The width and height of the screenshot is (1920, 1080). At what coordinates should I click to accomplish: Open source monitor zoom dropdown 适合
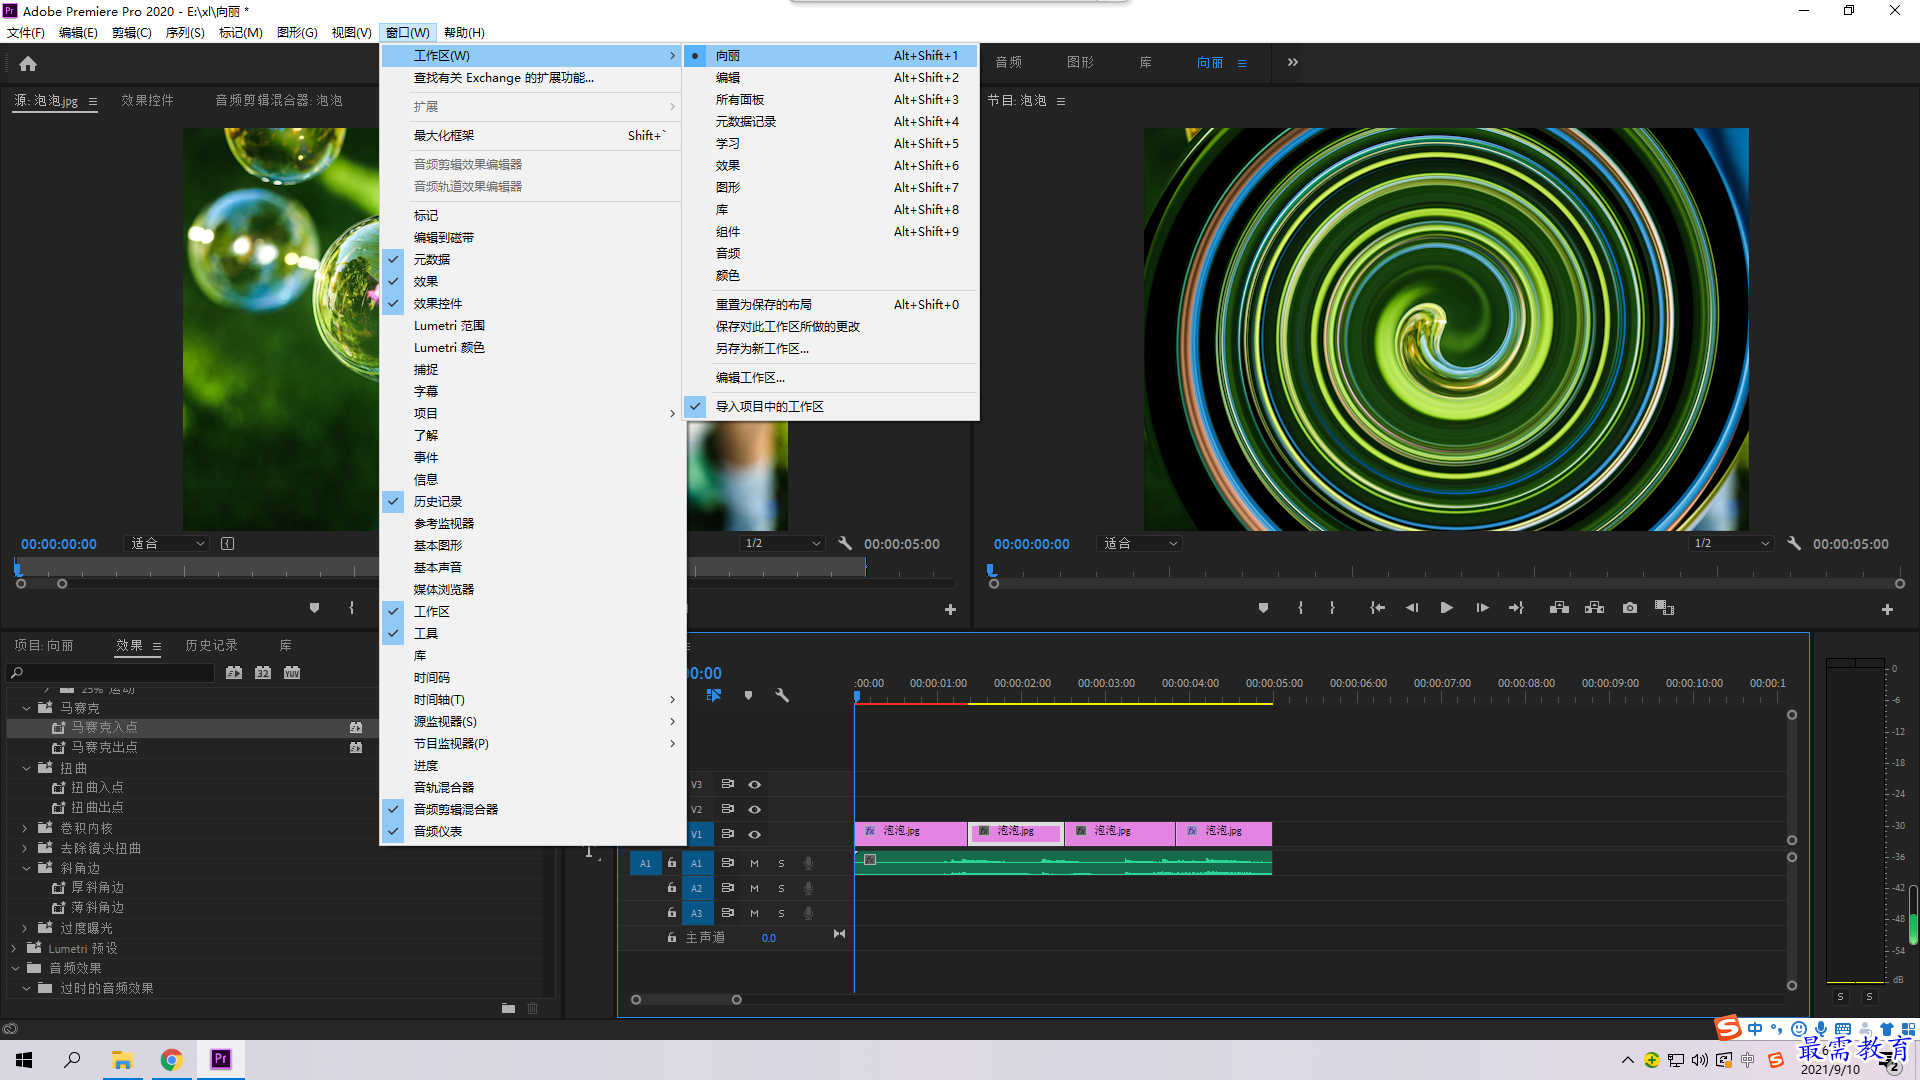tap(167, 544)
